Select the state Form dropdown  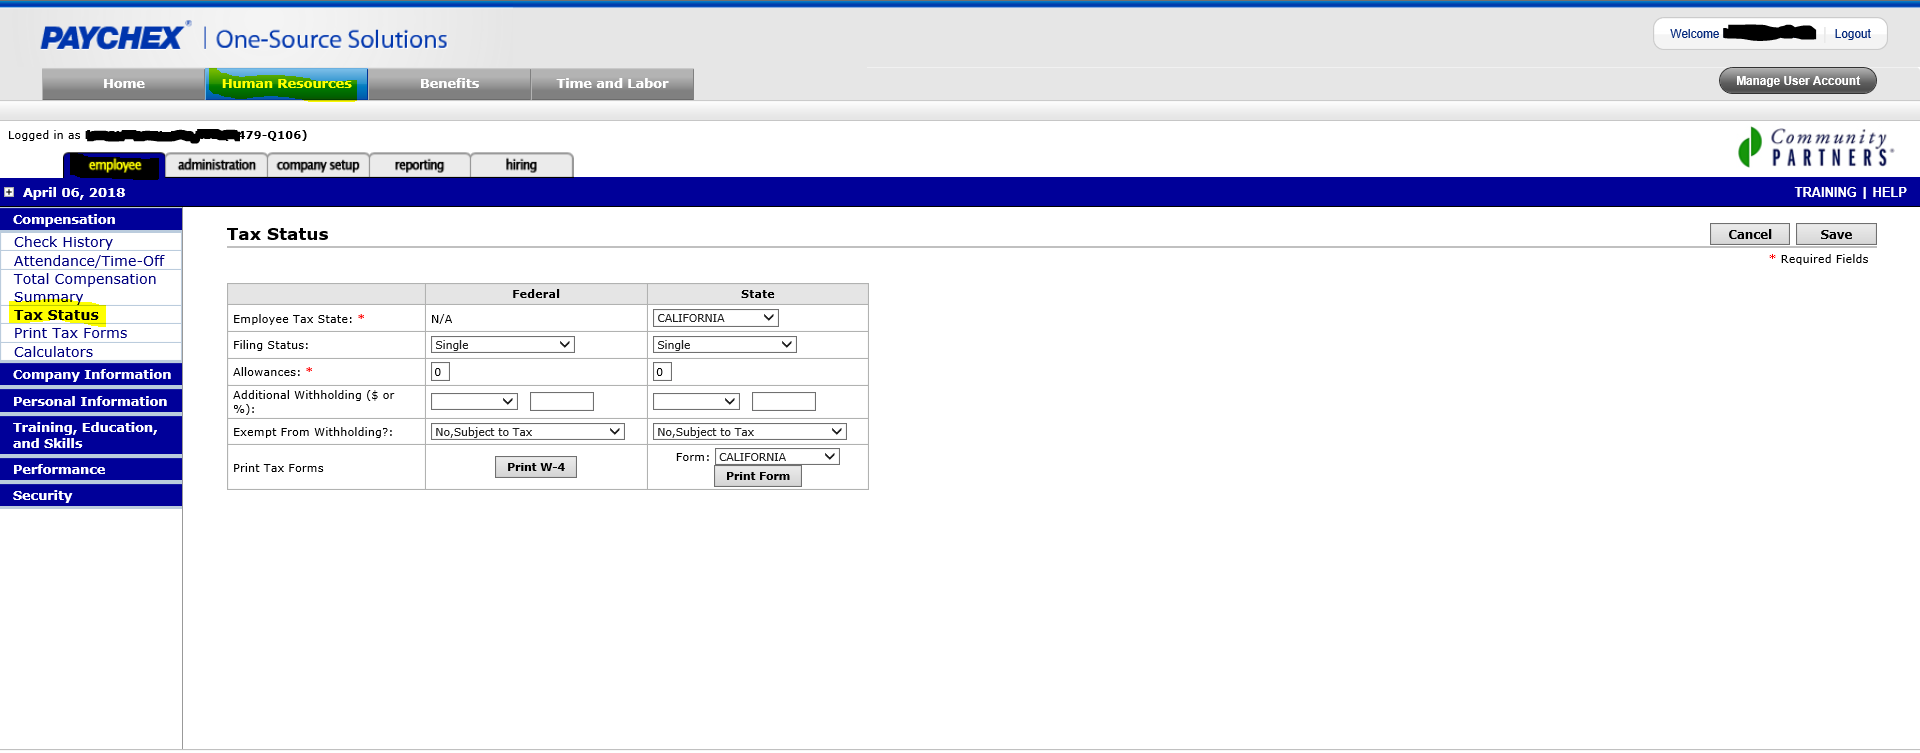[x=777, y=457]
